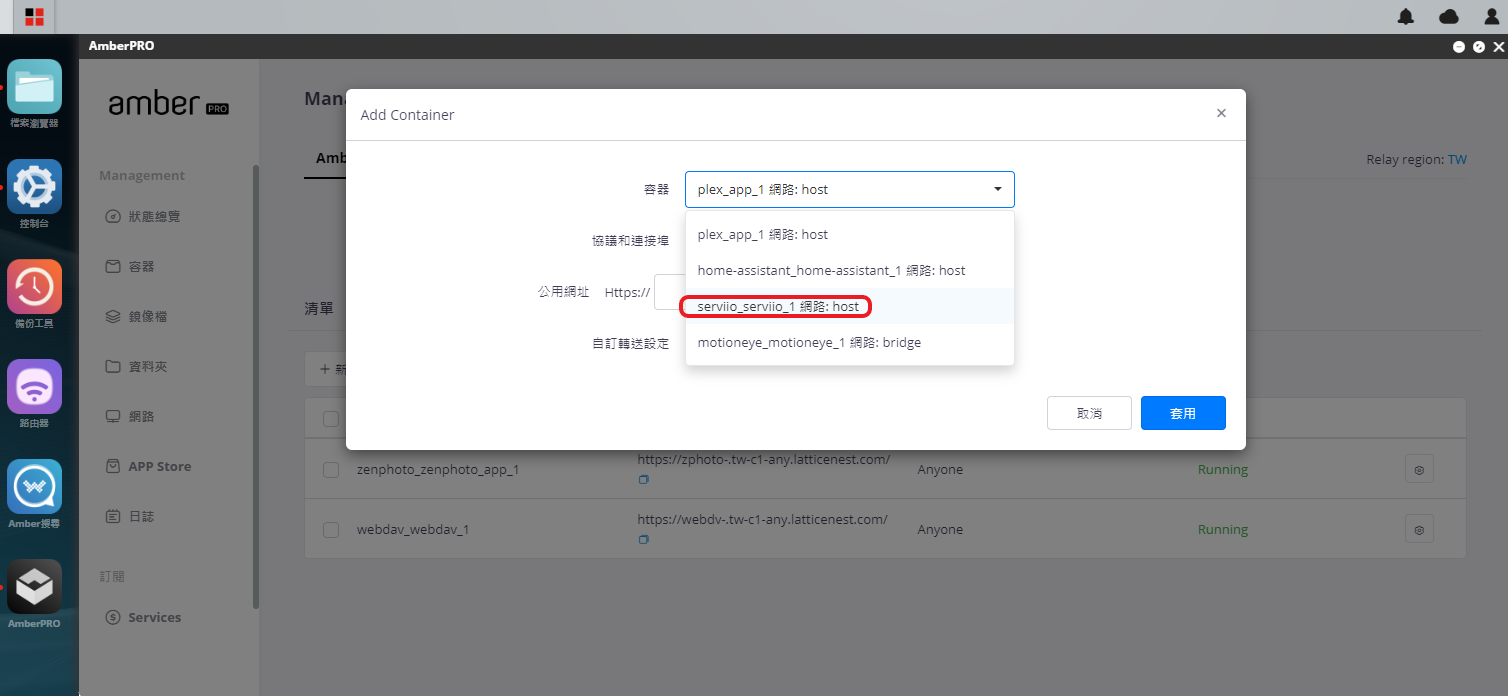Viewport: 1508px width, 696px height.
Task: Open the images page in sidebar
Action: (136, 316)
